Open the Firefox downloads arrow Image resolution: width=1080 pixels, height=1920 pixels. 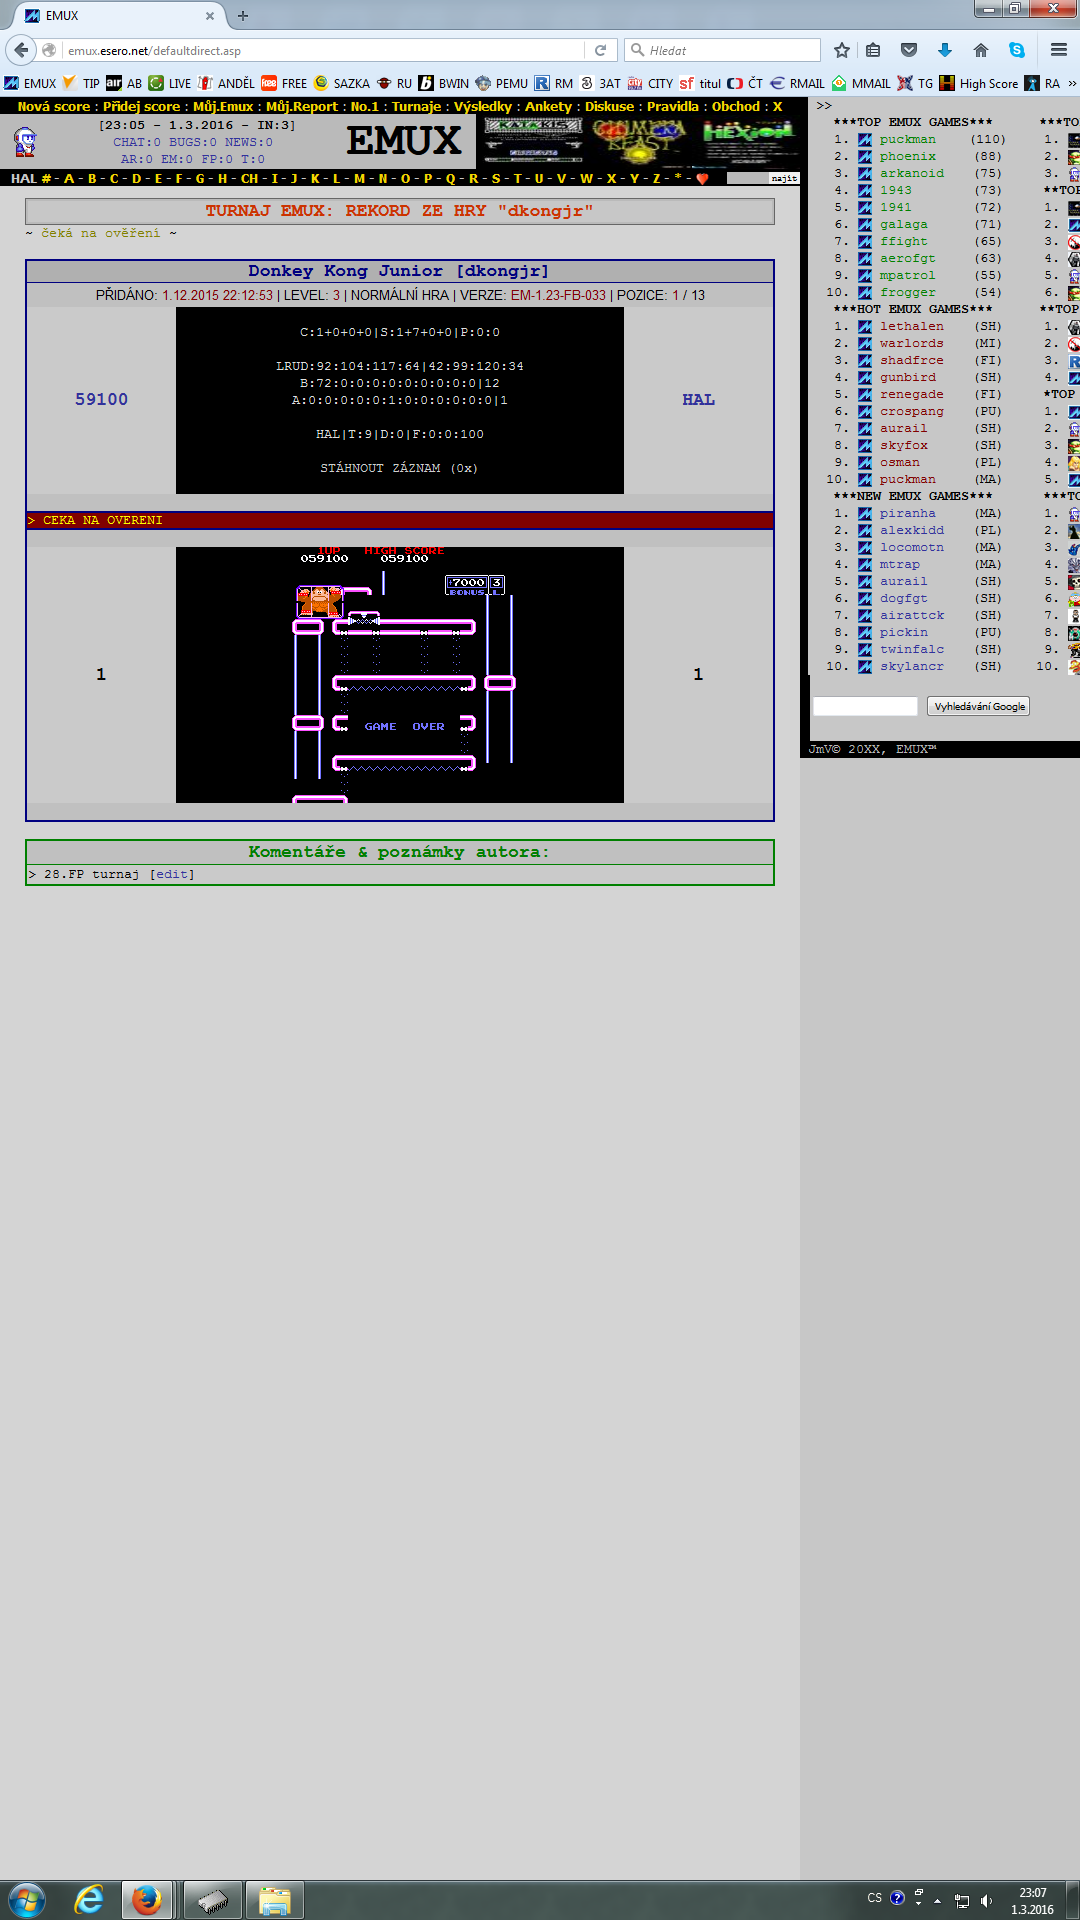pos(945,50)
